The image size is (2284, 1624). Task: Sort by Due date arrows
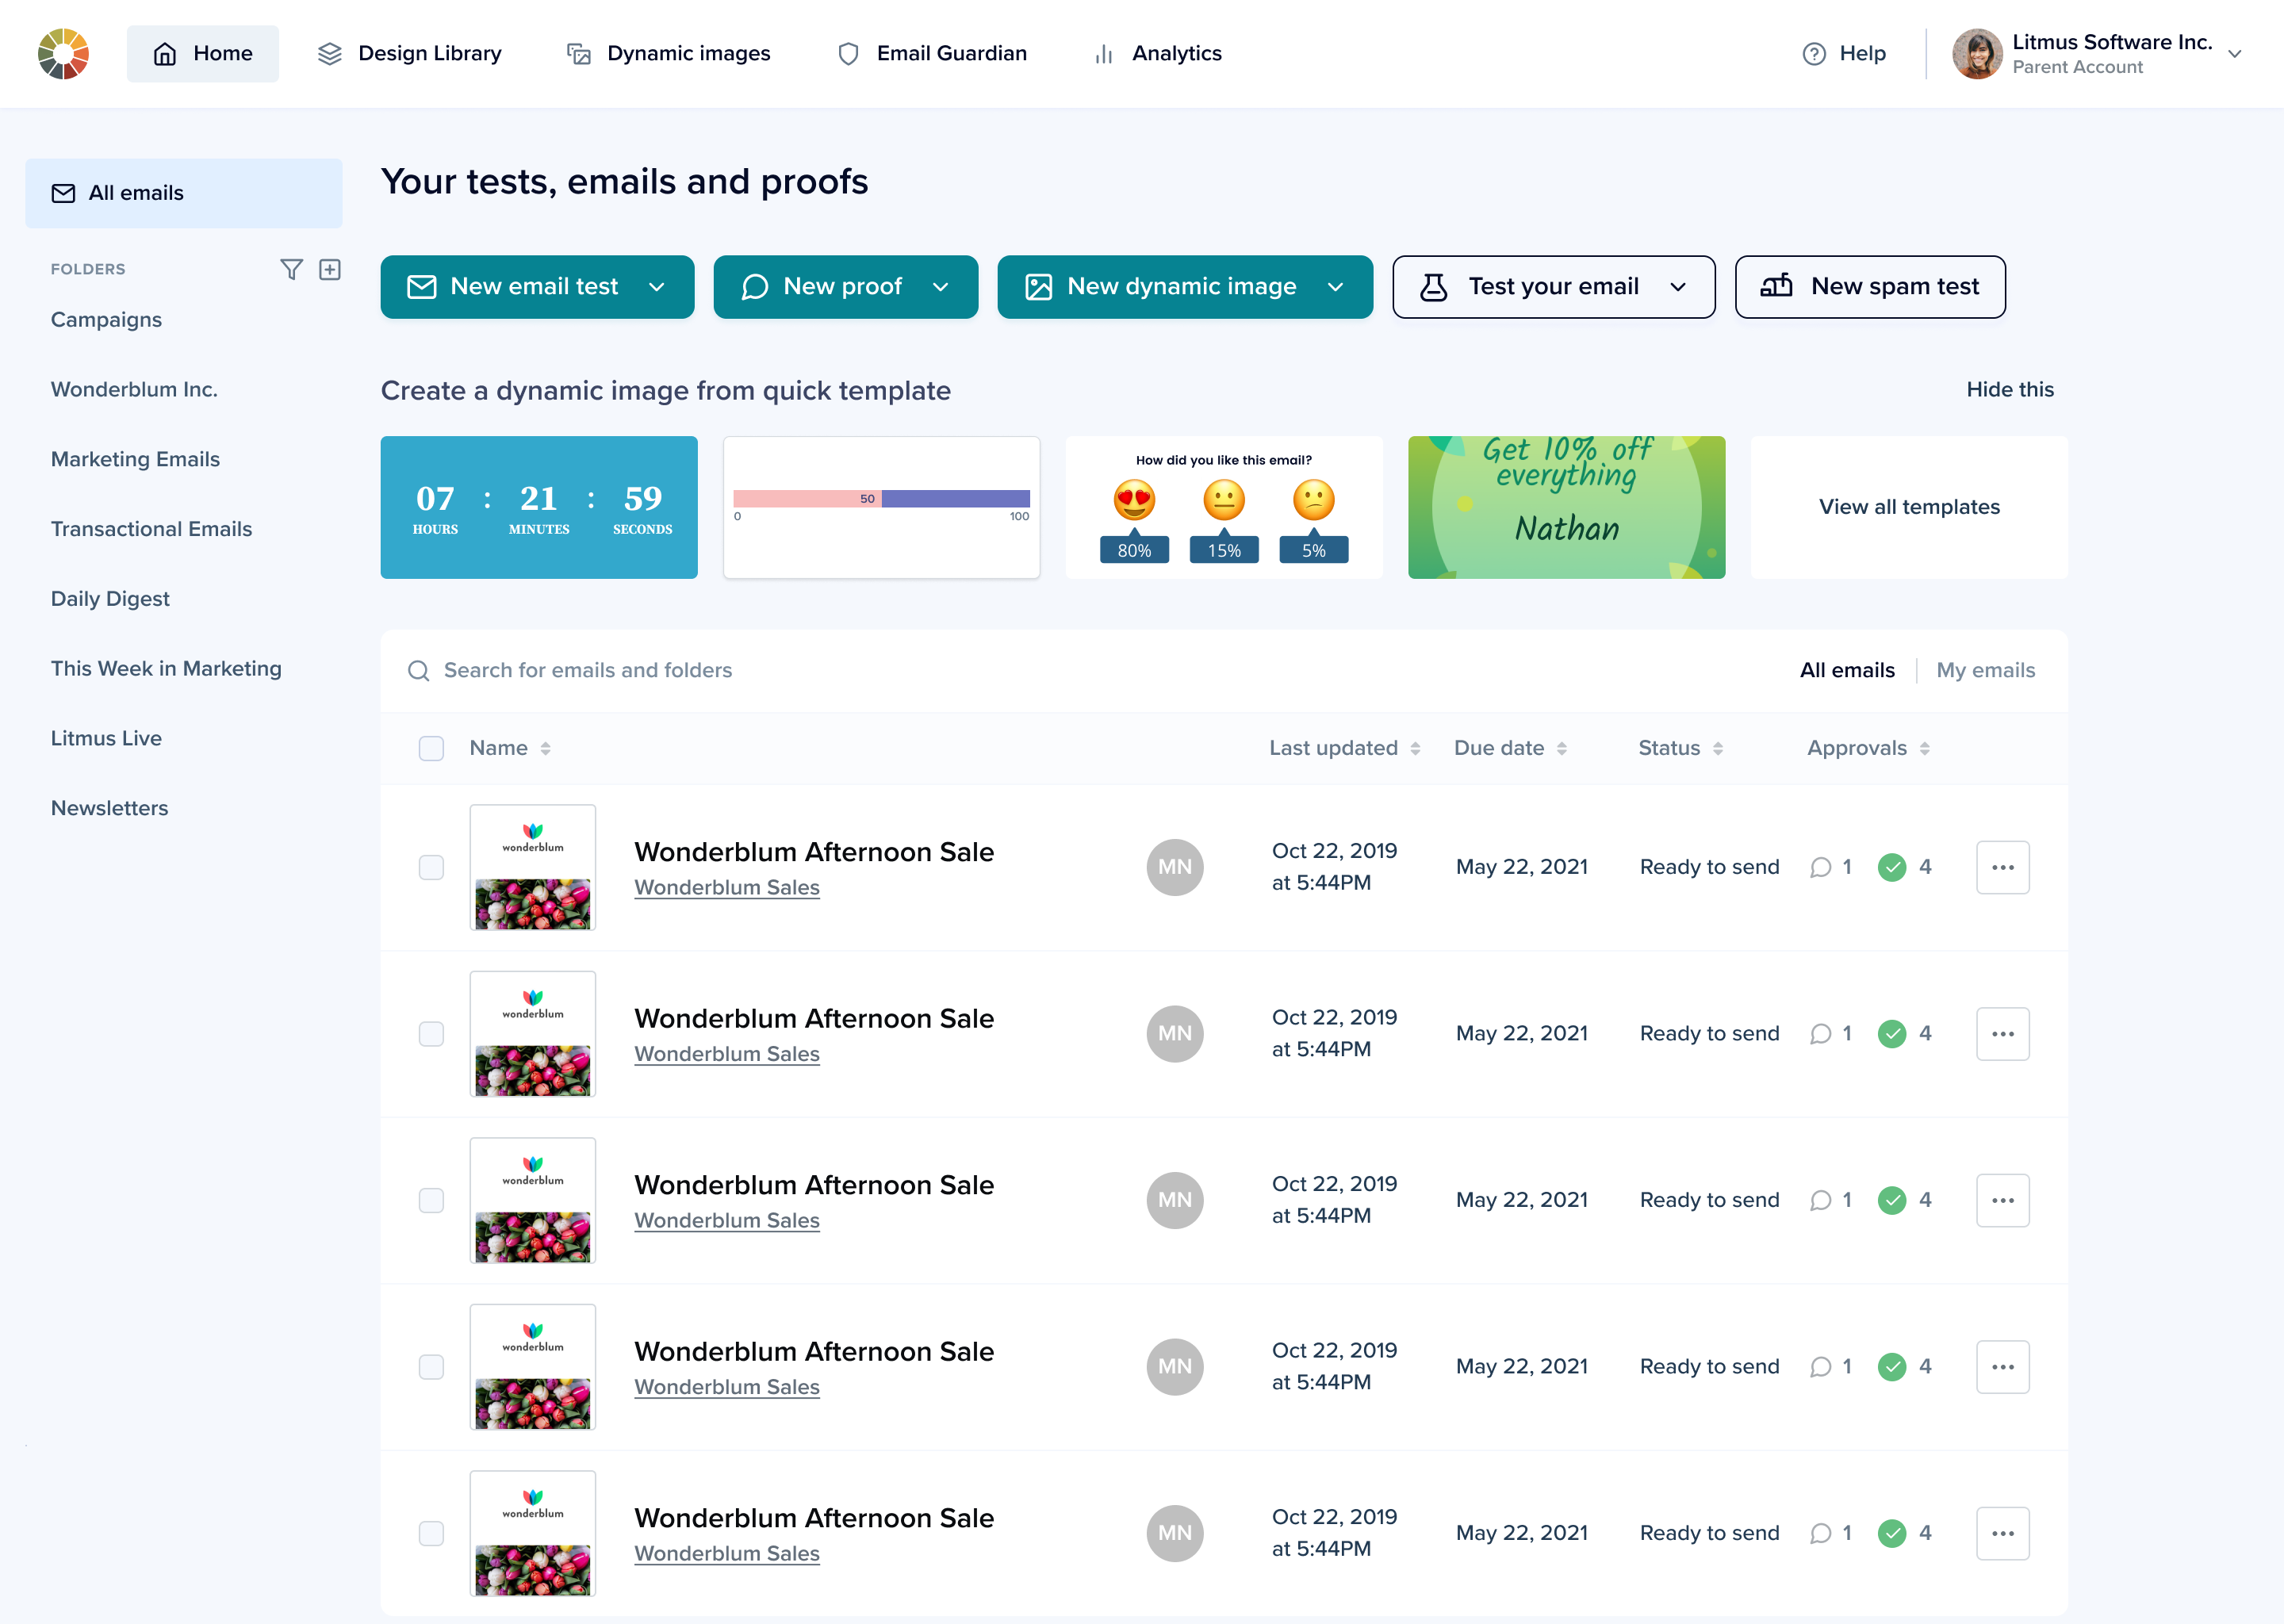pos(1561,748)
